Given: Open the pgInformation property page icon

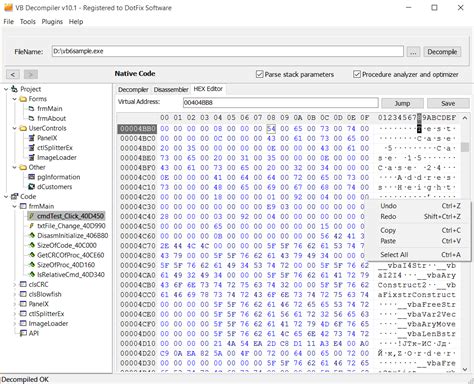Looking at the screenshot, I should (32, 177).
